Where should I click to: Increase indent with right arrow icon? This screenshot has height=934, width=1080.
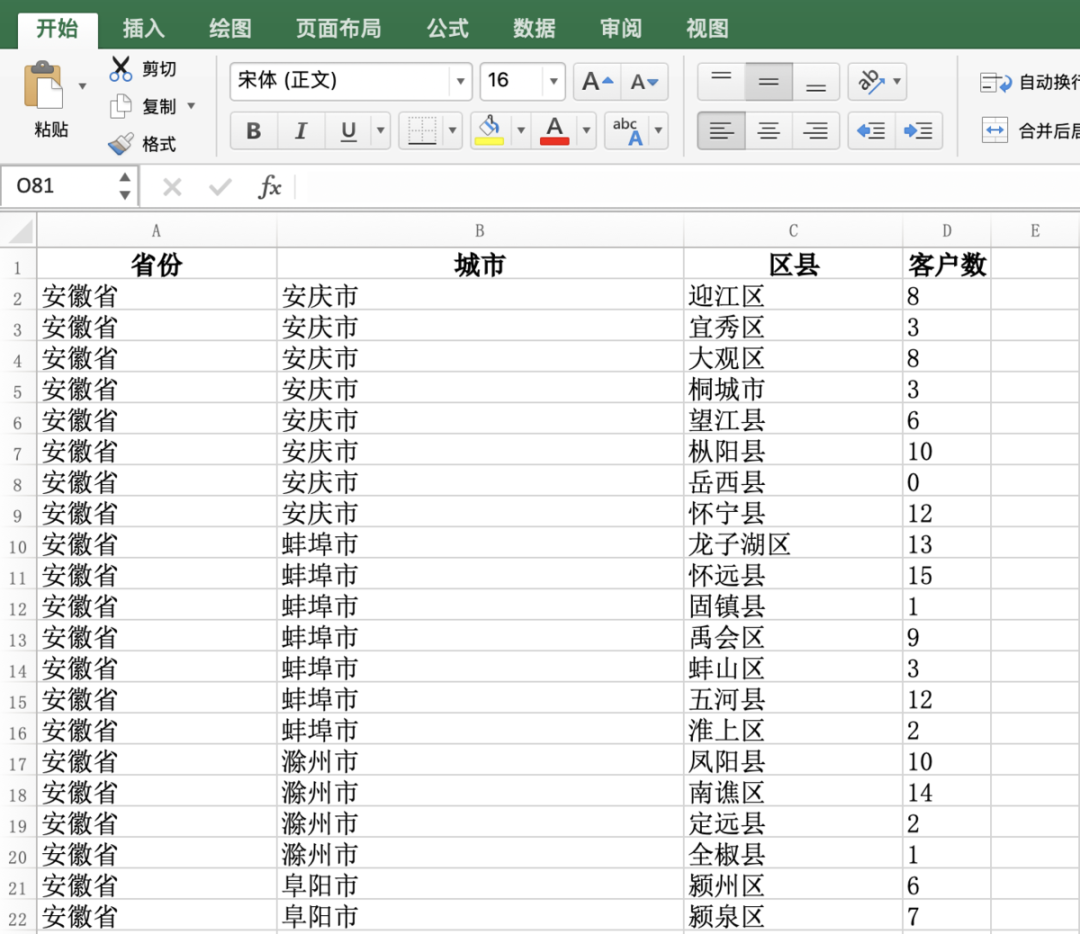918,130
